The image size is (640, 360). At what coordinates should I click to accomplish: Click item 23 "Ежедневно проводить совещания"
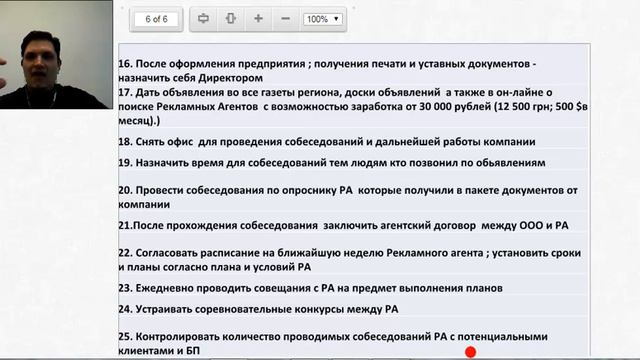pyautogui.click(x=310, y=288)
